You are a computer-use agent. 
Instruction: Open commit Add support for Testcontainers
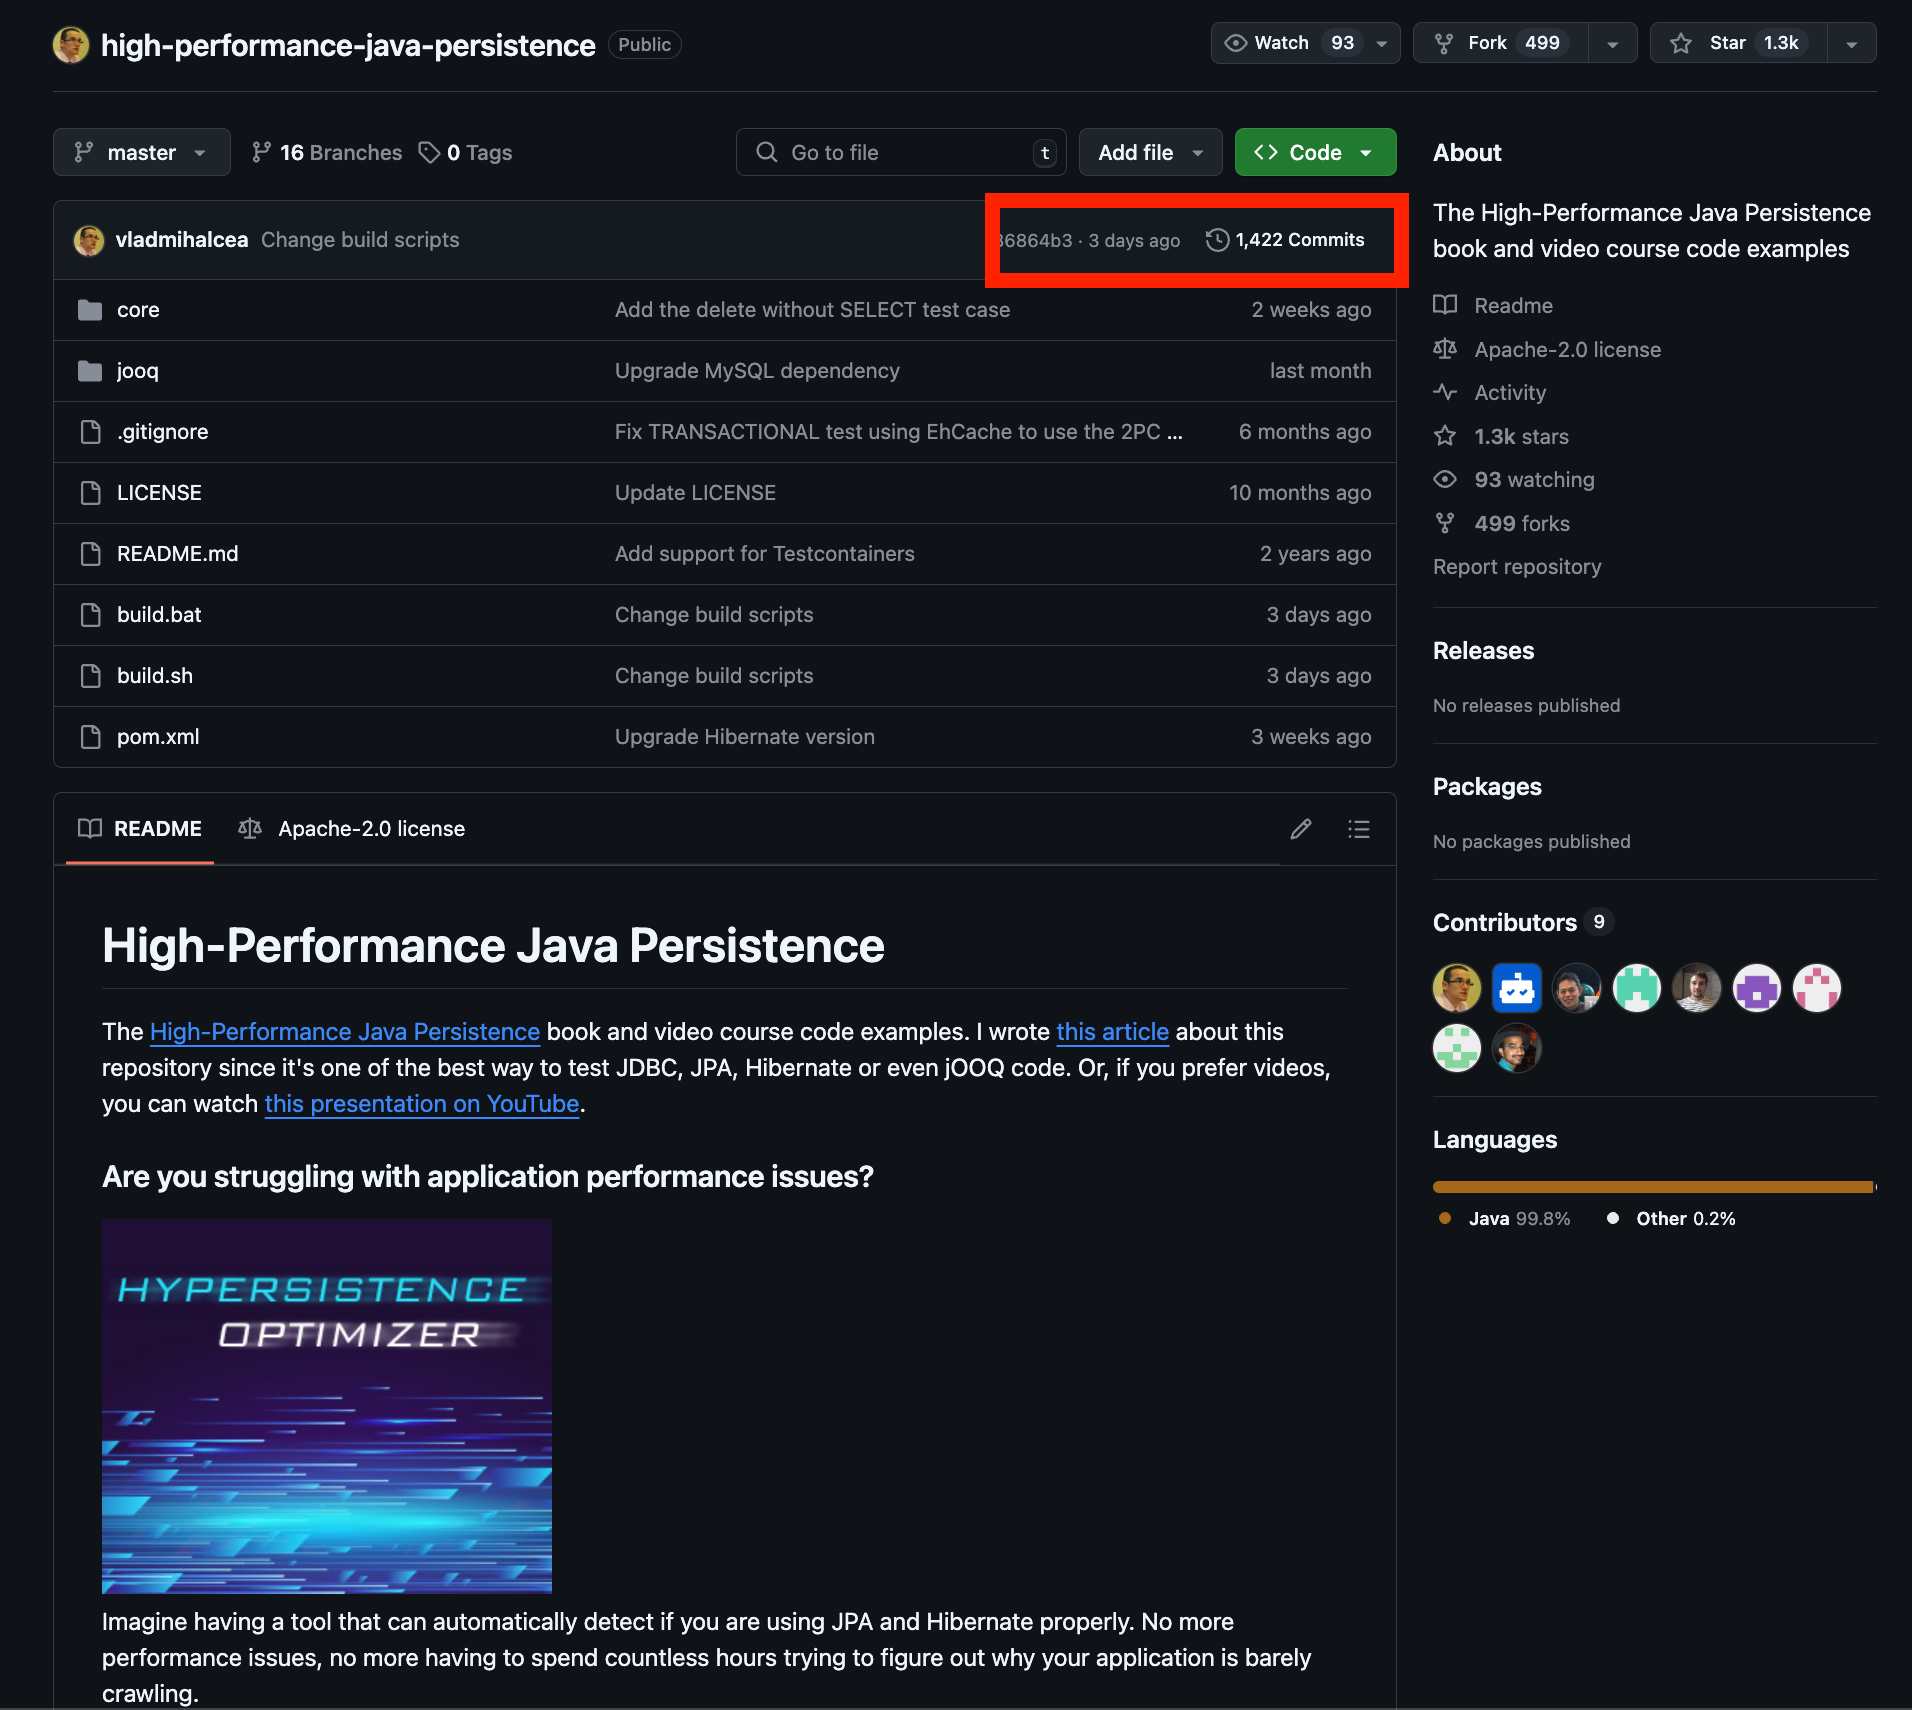pyautogui.click(x=765, y=554)
